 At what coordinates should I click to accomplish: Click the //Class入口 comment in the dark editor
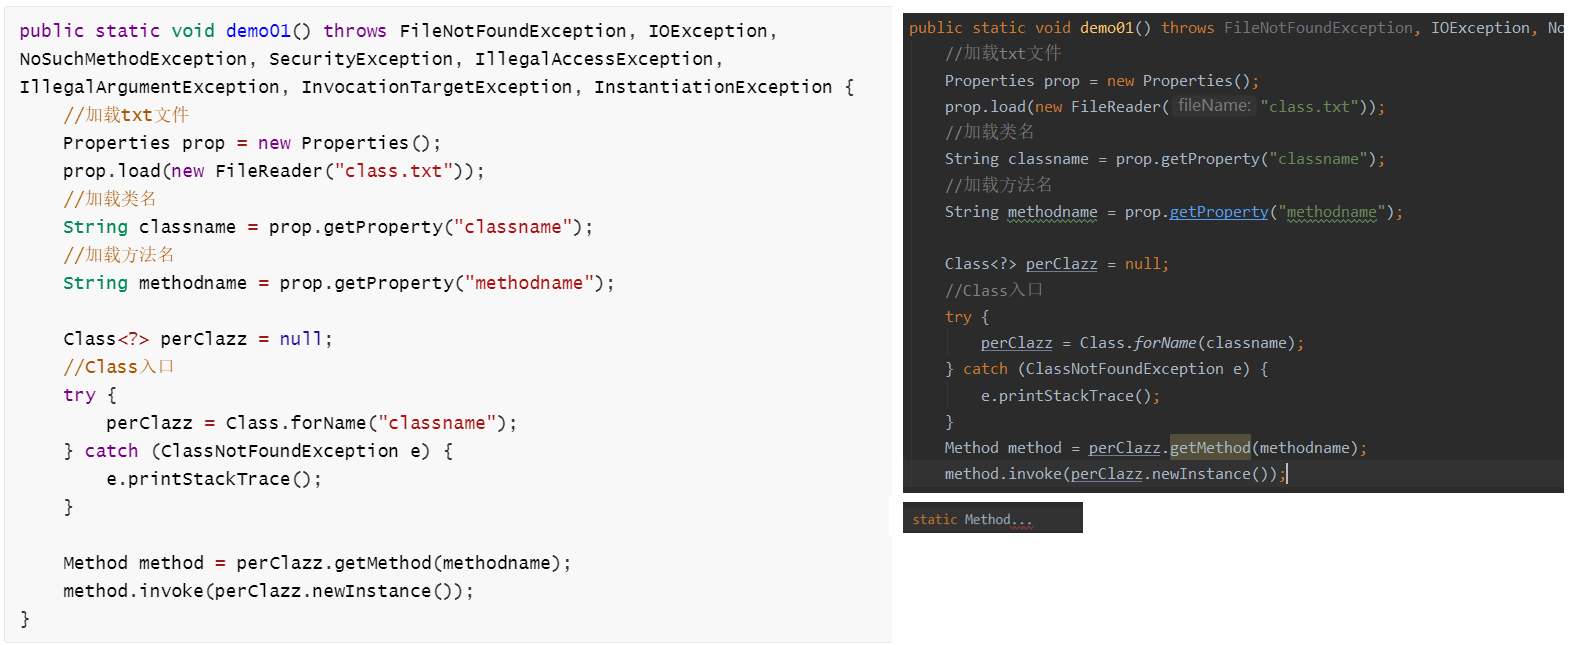993,291
